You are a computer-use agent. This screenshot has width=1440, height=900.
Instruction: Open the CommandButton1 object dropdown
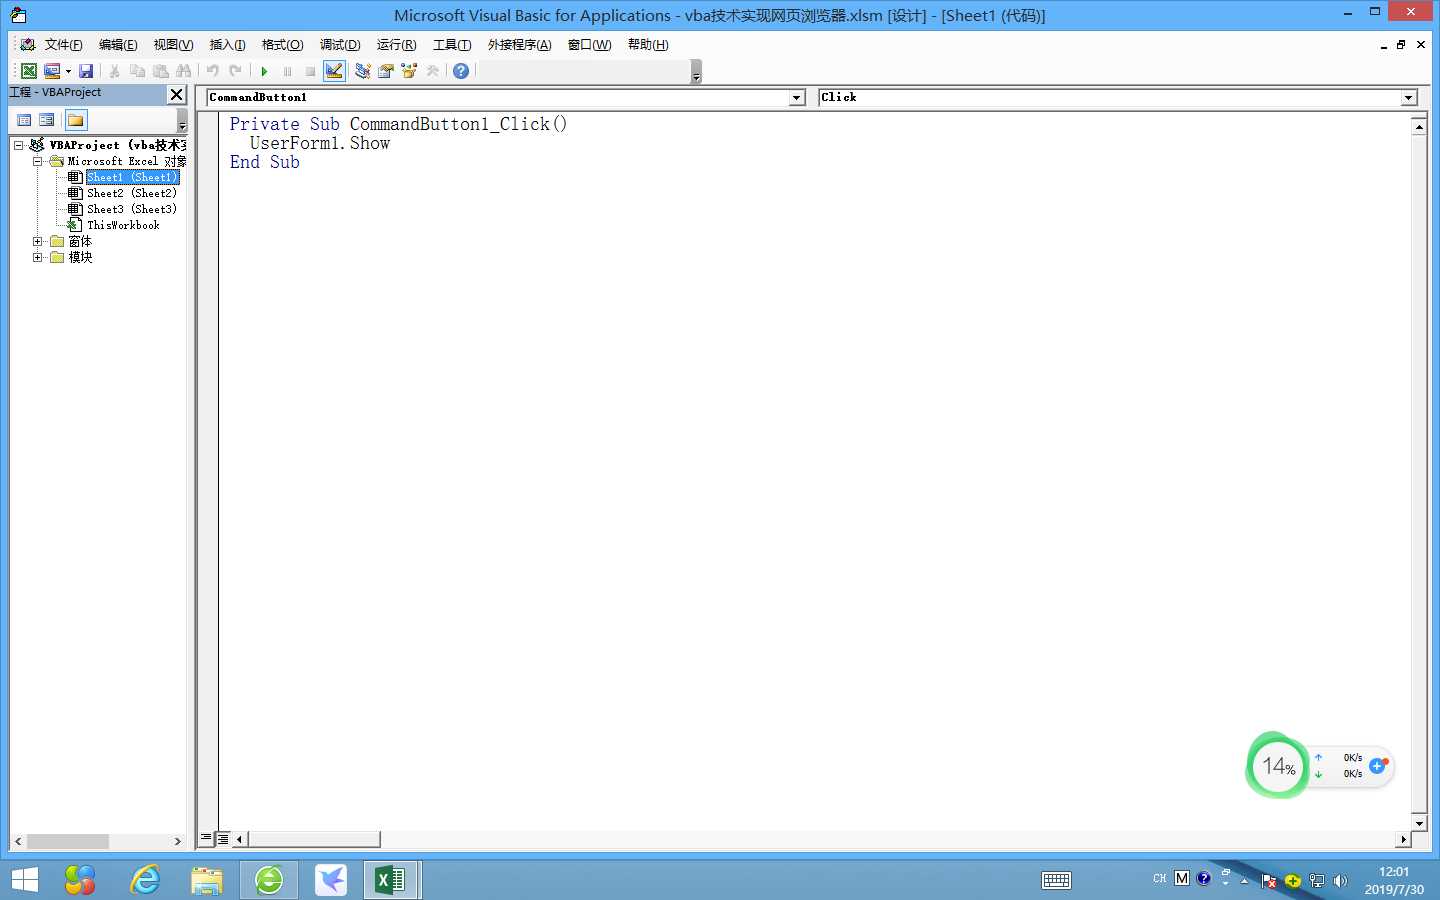(797, 98)
